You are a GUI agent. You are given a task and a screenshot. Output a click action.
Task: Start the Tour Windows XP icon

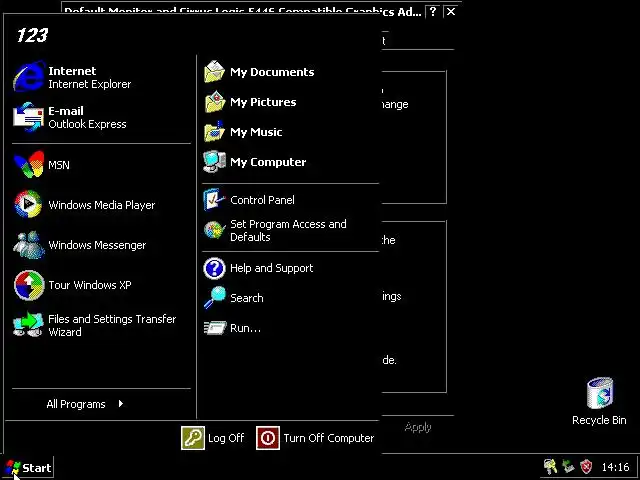pos(29,285)
